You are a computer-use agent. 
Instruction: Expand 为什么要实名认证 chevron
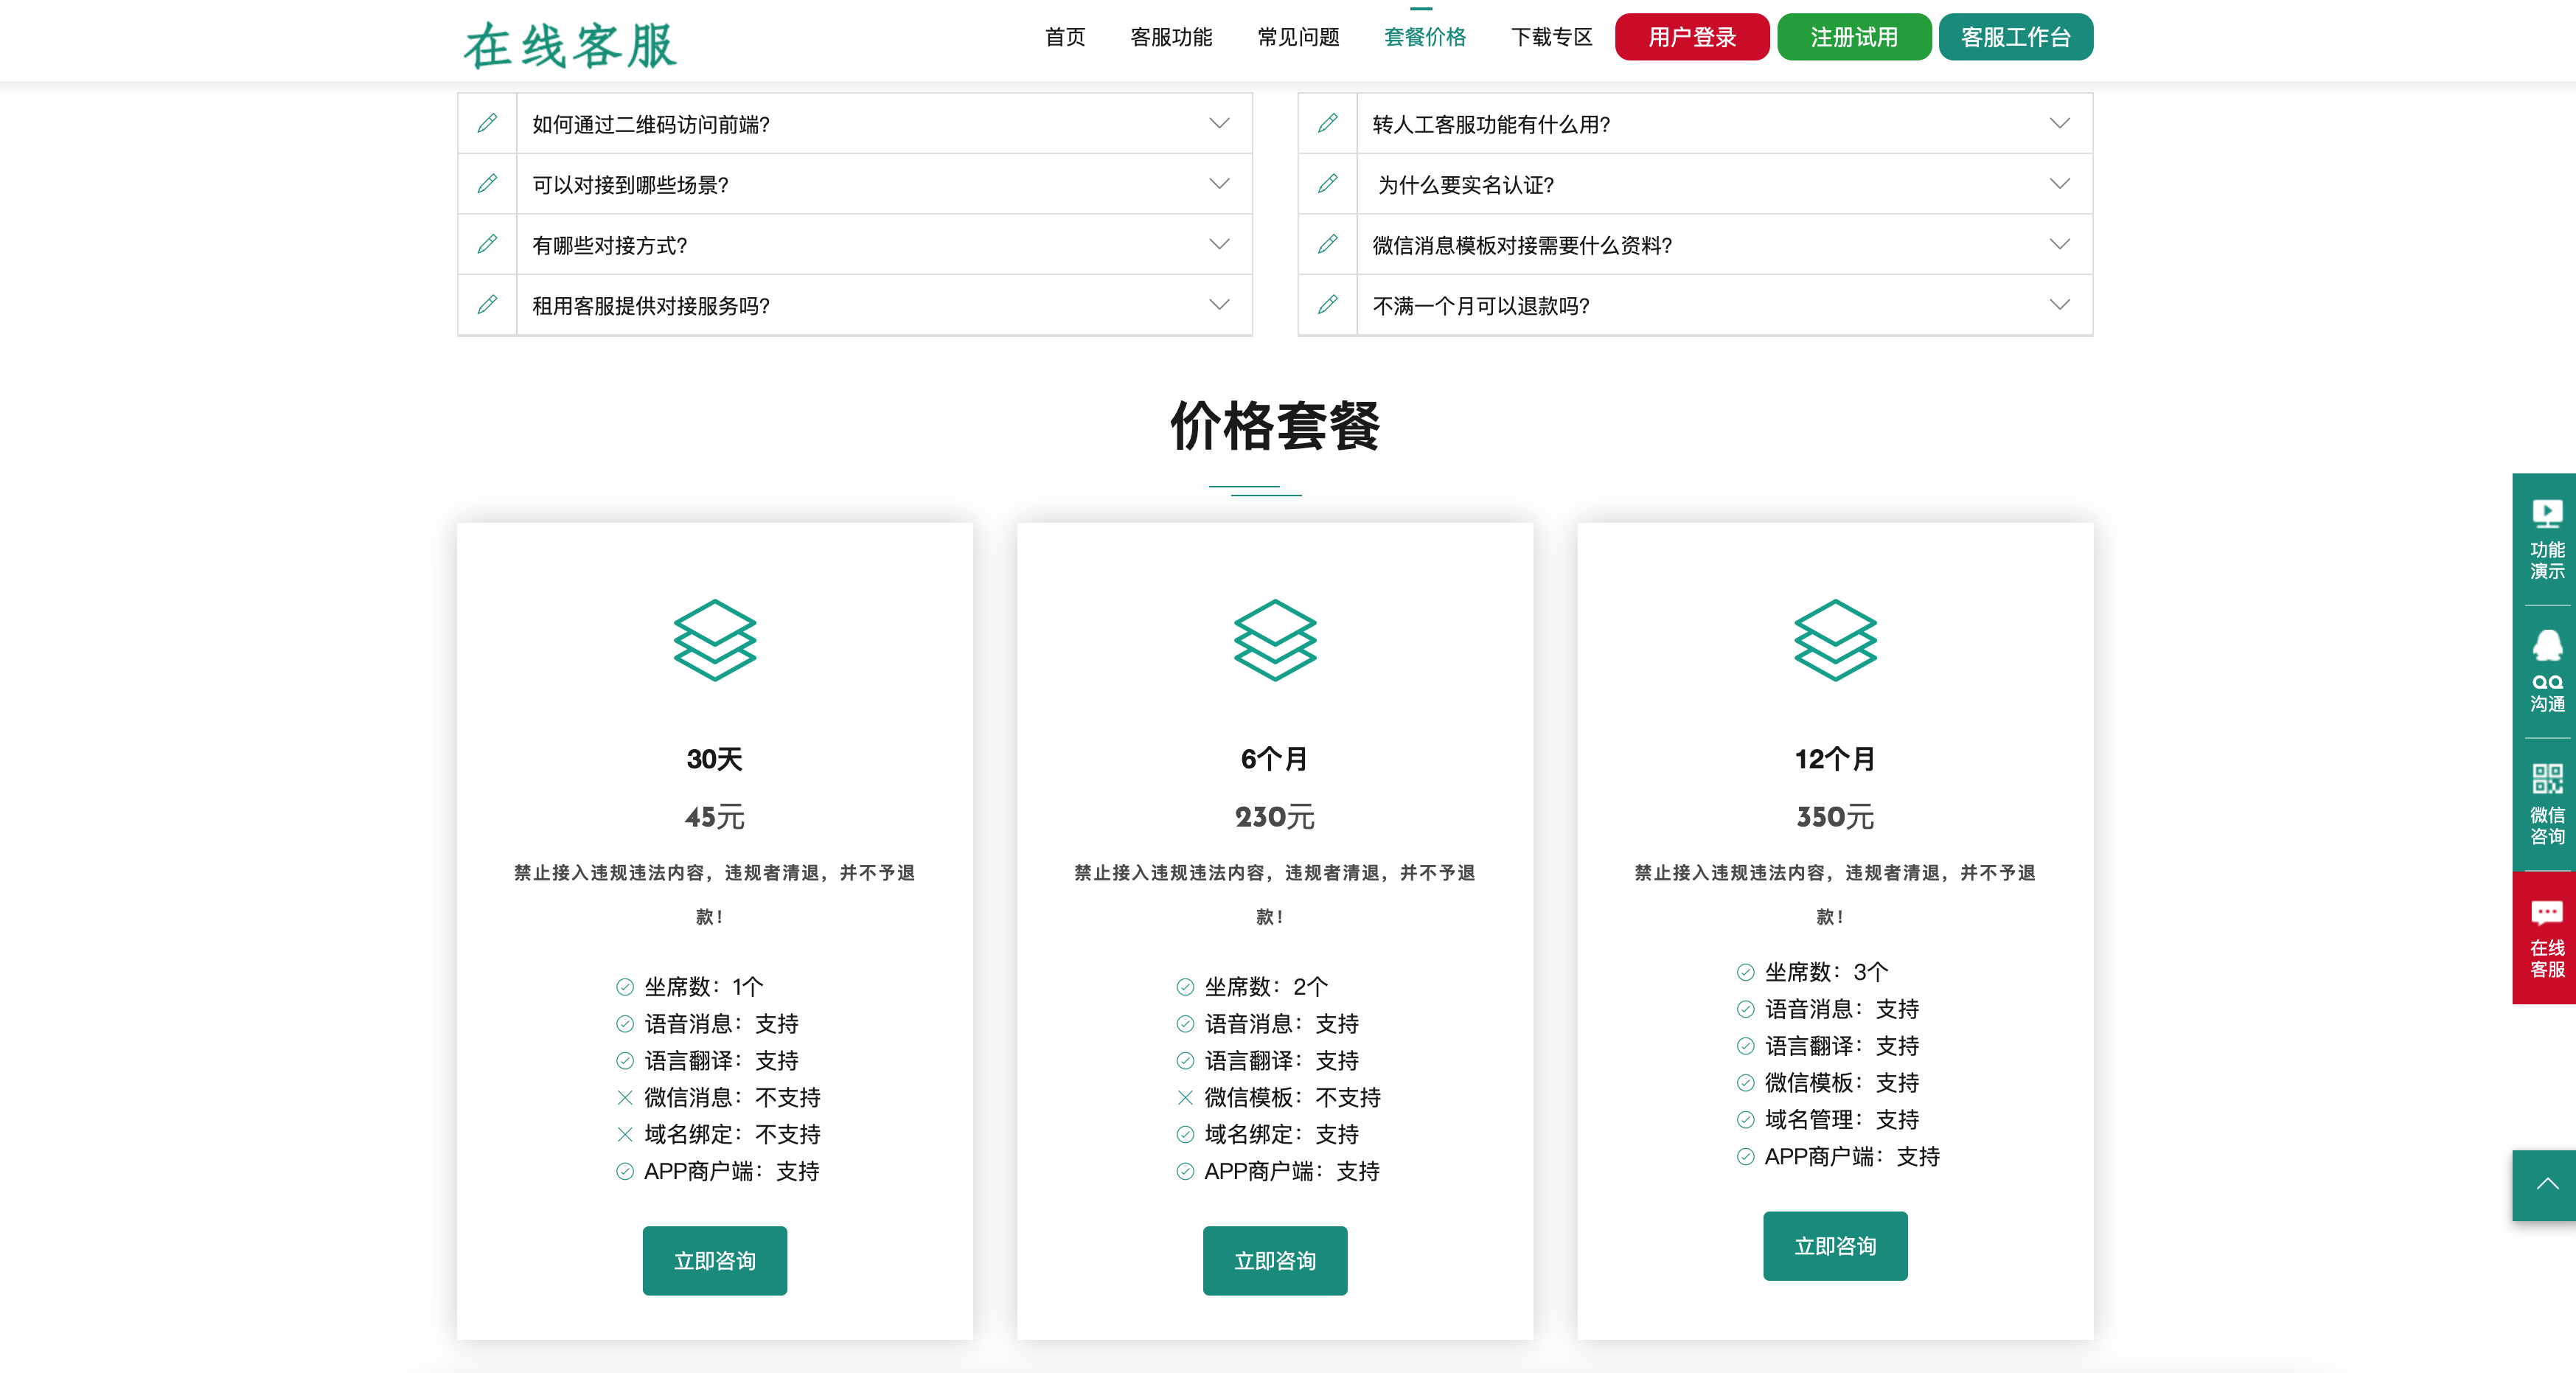(x=2060, y=184)
